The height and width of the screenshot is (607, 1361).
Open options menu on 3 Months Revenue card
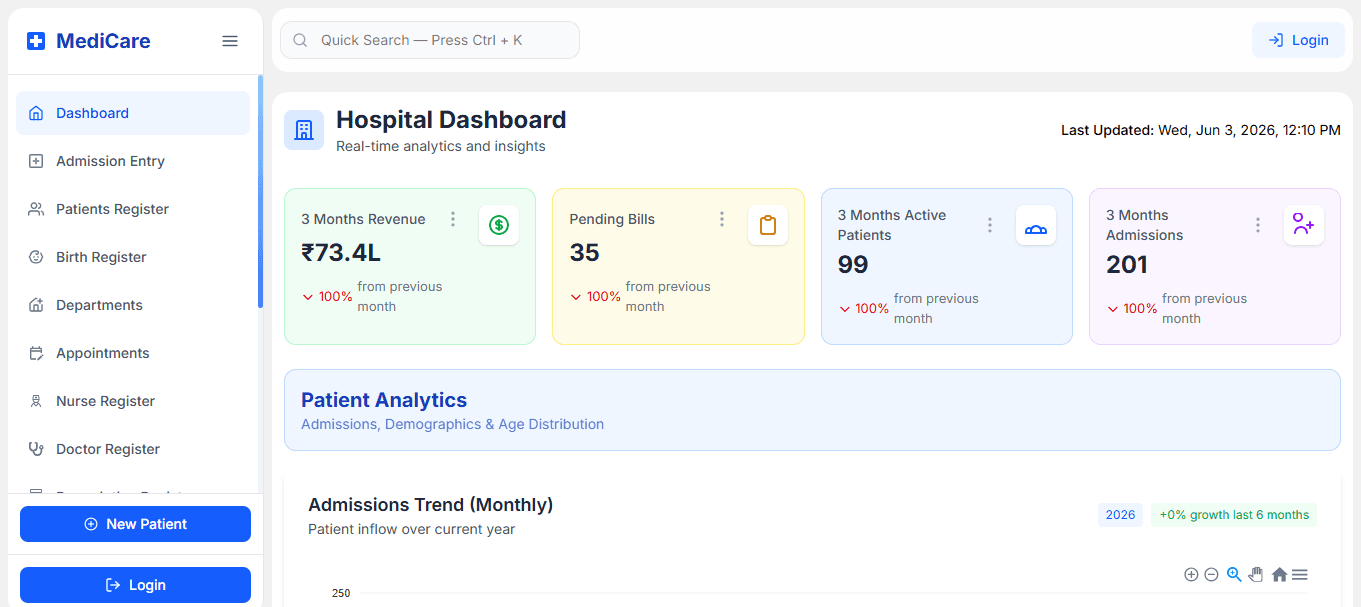coord(453,219)
